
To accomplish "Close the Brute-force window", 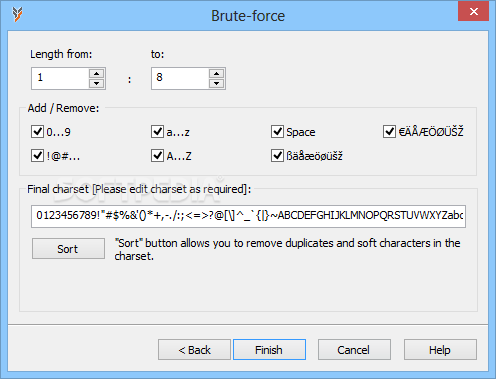I will coord(473,12).
